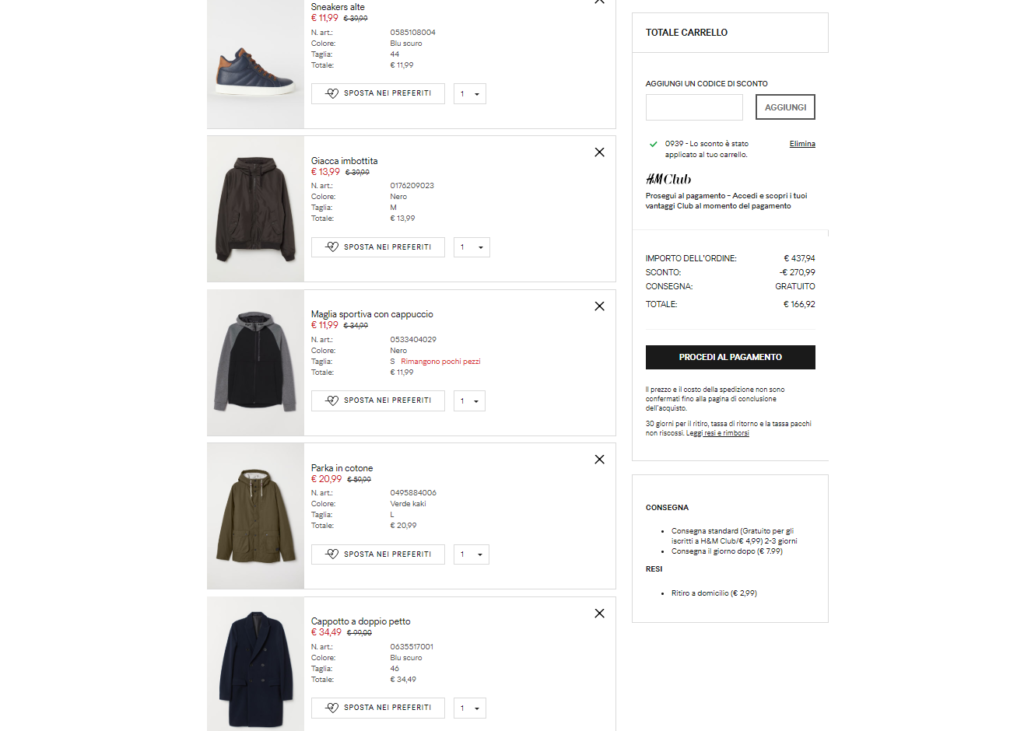Move Parka in cotone to favorites
1024x731 pixels.
click(377, 554)
